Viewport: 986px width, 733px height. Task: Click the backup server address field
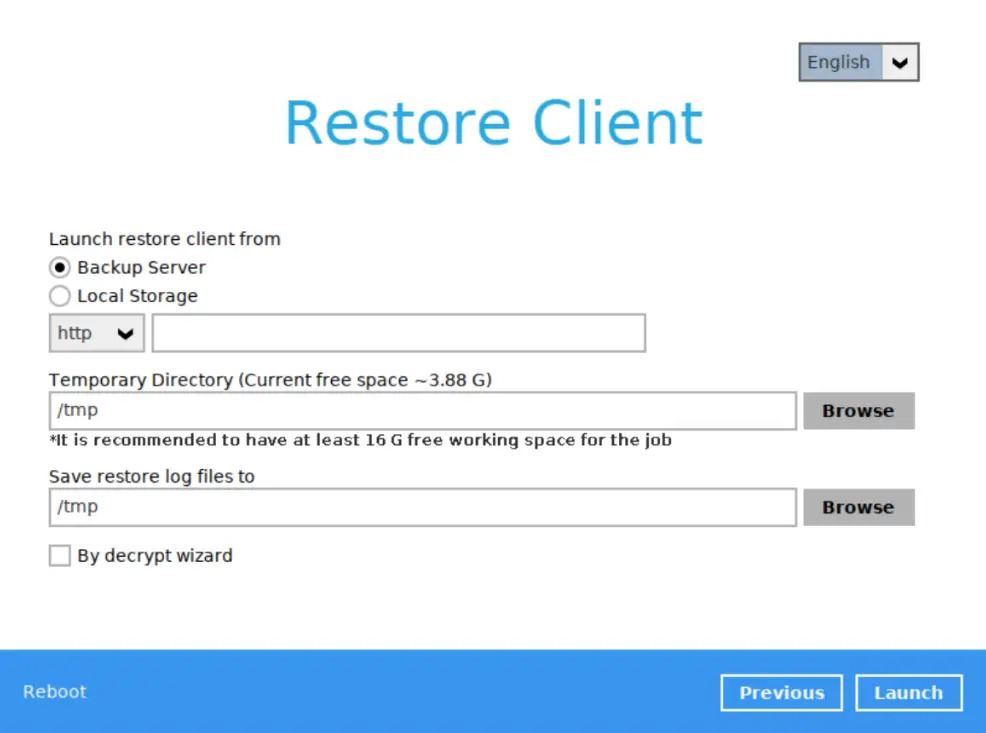click(x=398, y=333)
